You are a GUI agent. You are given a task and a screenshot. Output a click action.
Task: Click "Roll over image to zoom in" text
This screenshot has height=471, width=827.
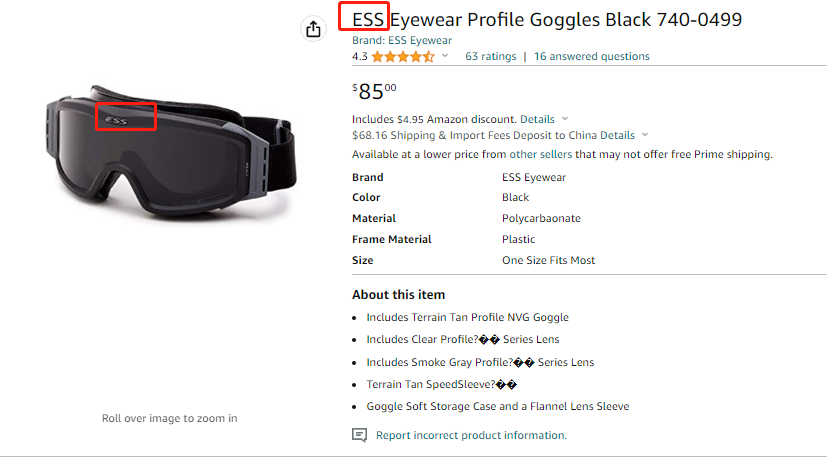(x=170, y=418)
